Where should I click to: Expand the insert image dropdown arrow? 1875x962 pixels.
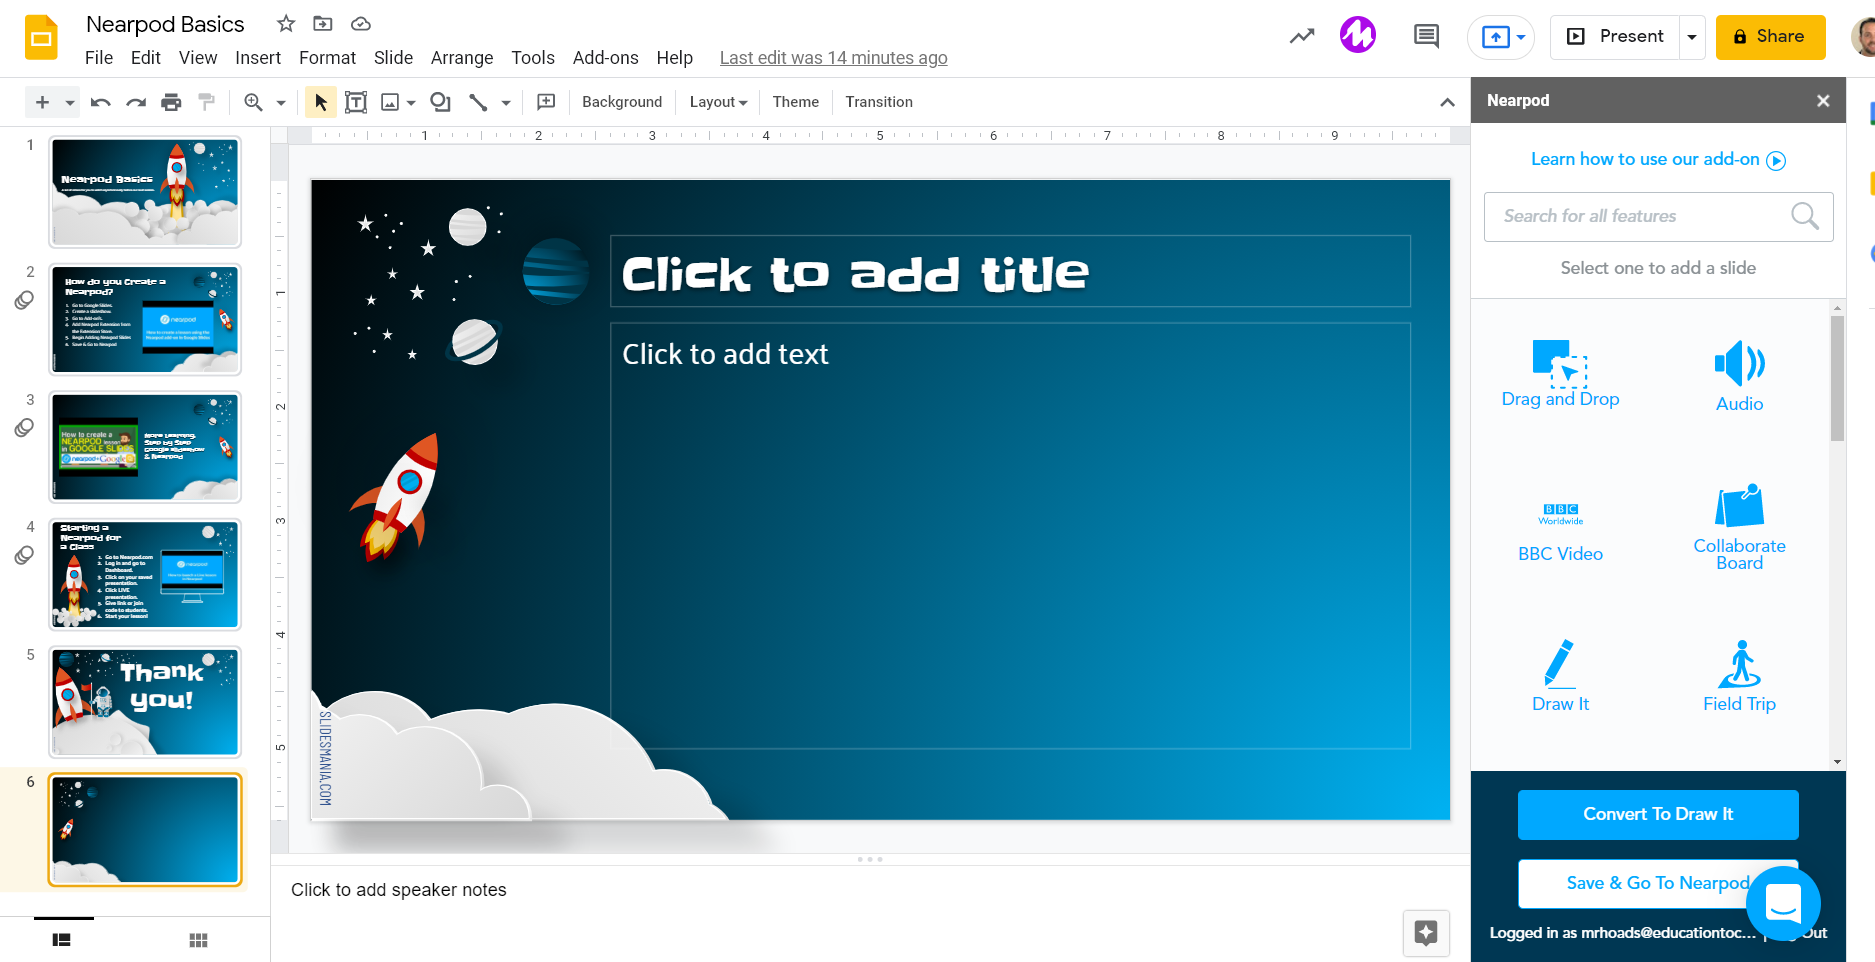click(x=411, y=103)
